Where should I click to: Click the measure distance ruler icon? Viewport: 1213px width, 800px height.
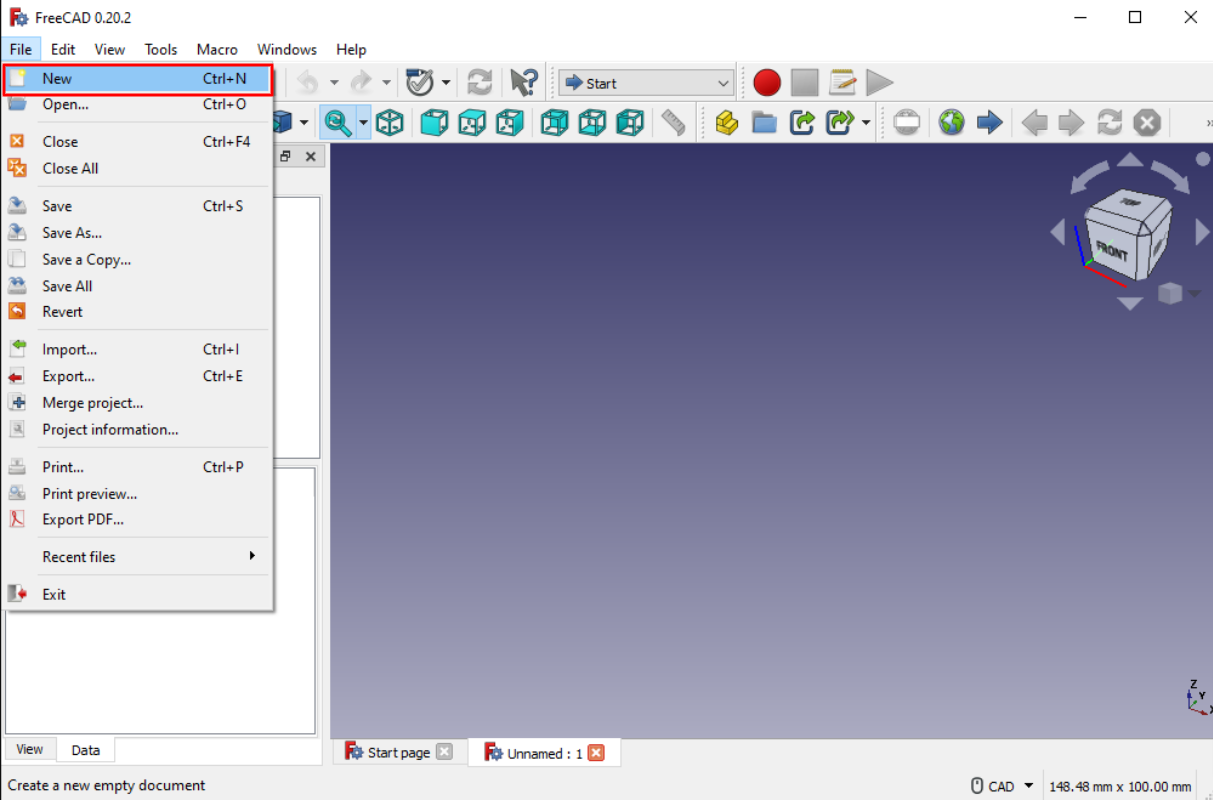click(x=674, y=123)
